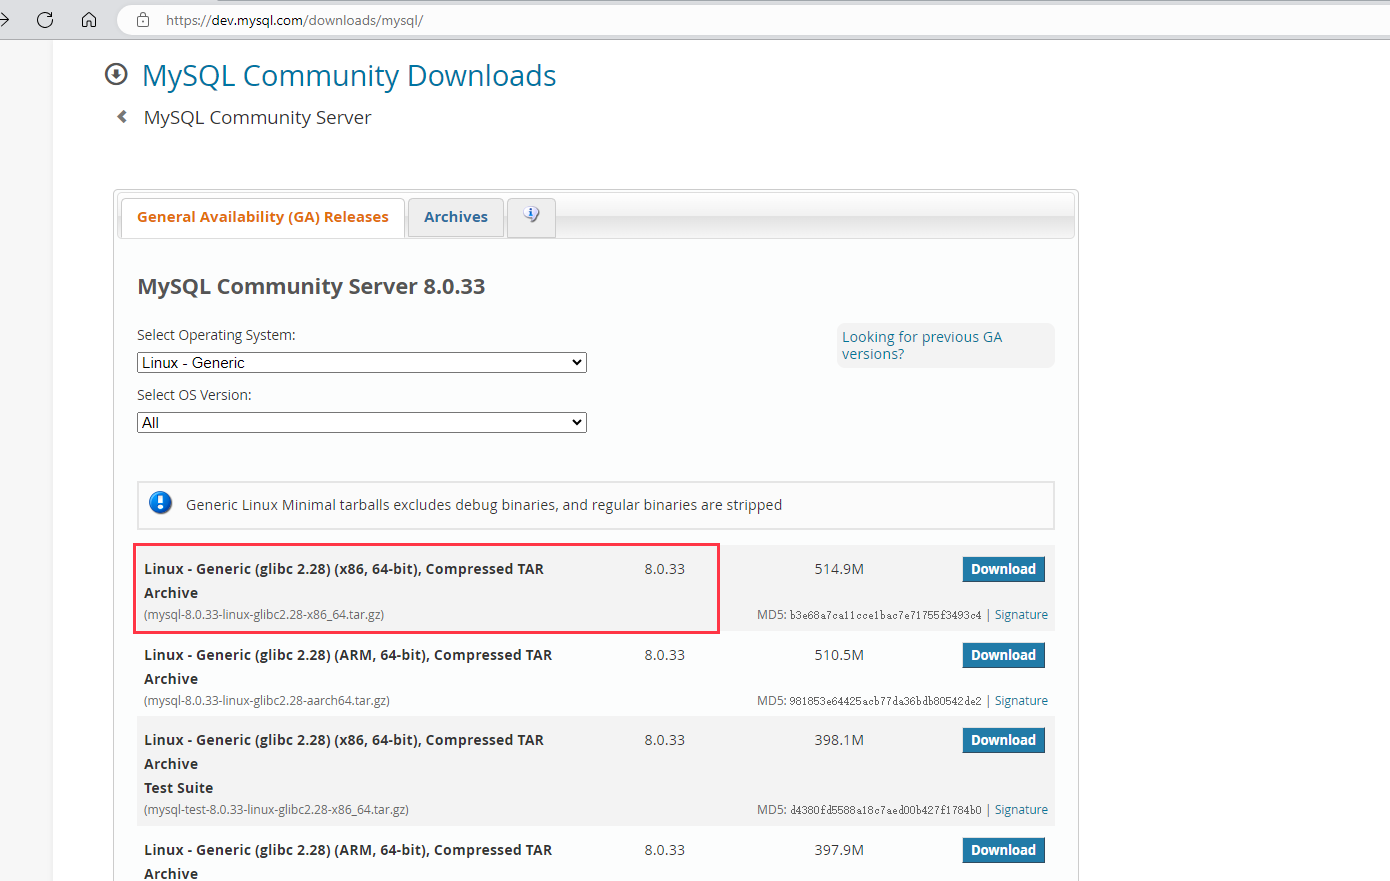
Task: Click the Select Operating System label
Action: pos(216,335)
